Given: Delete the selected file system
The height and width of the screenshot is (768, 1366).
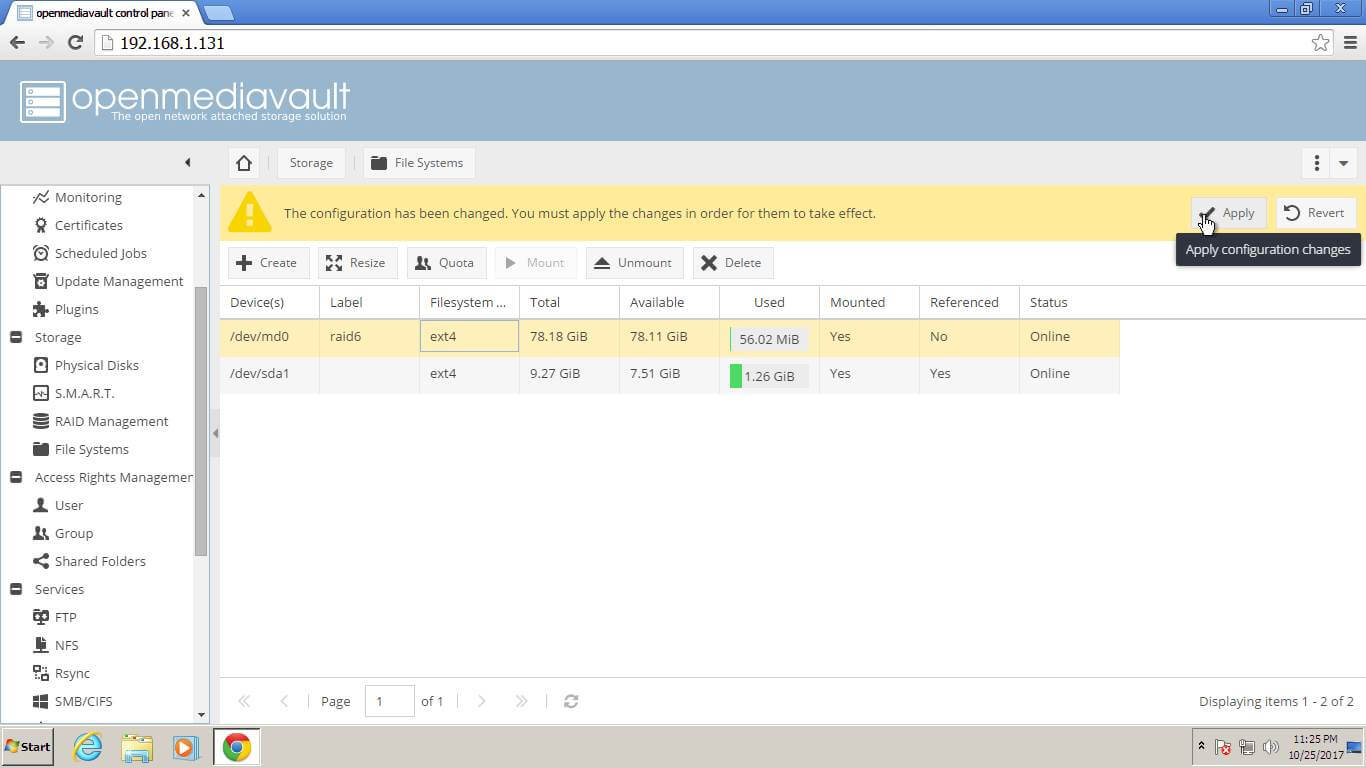Looking at the screenshot, I should coord(732,263).
